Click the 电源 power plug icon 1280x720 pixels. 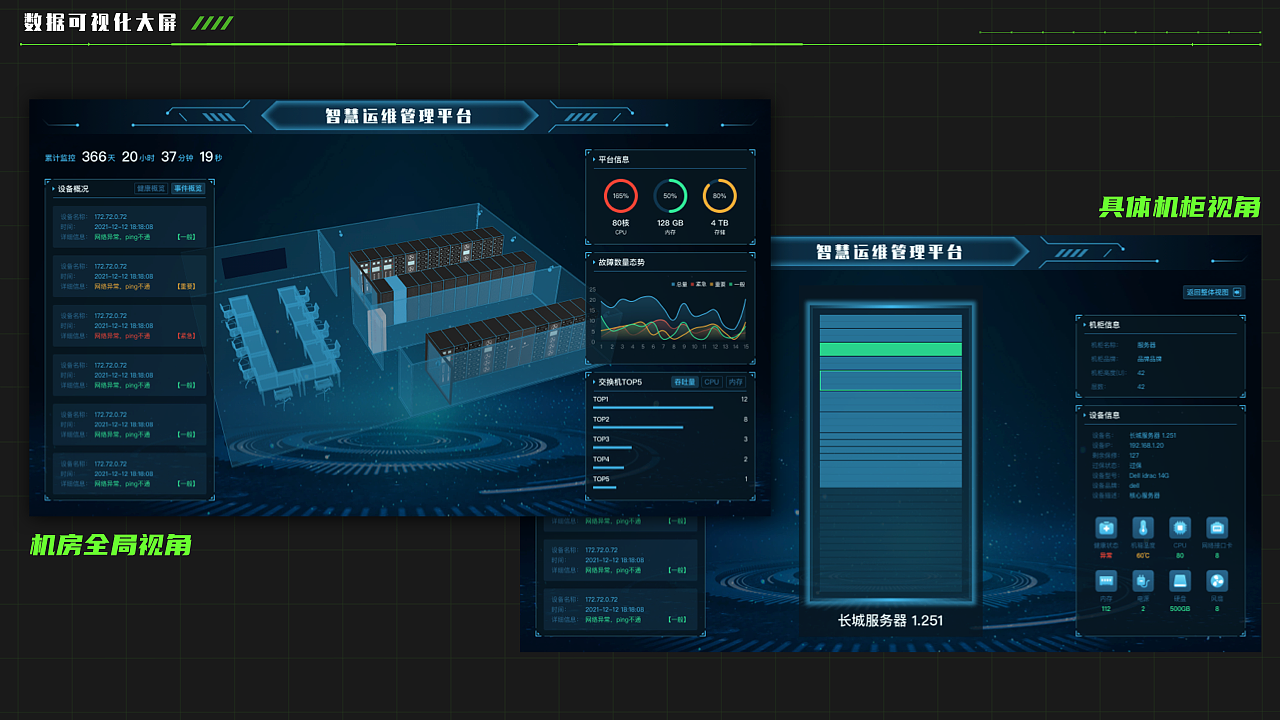pos(1143,581)
